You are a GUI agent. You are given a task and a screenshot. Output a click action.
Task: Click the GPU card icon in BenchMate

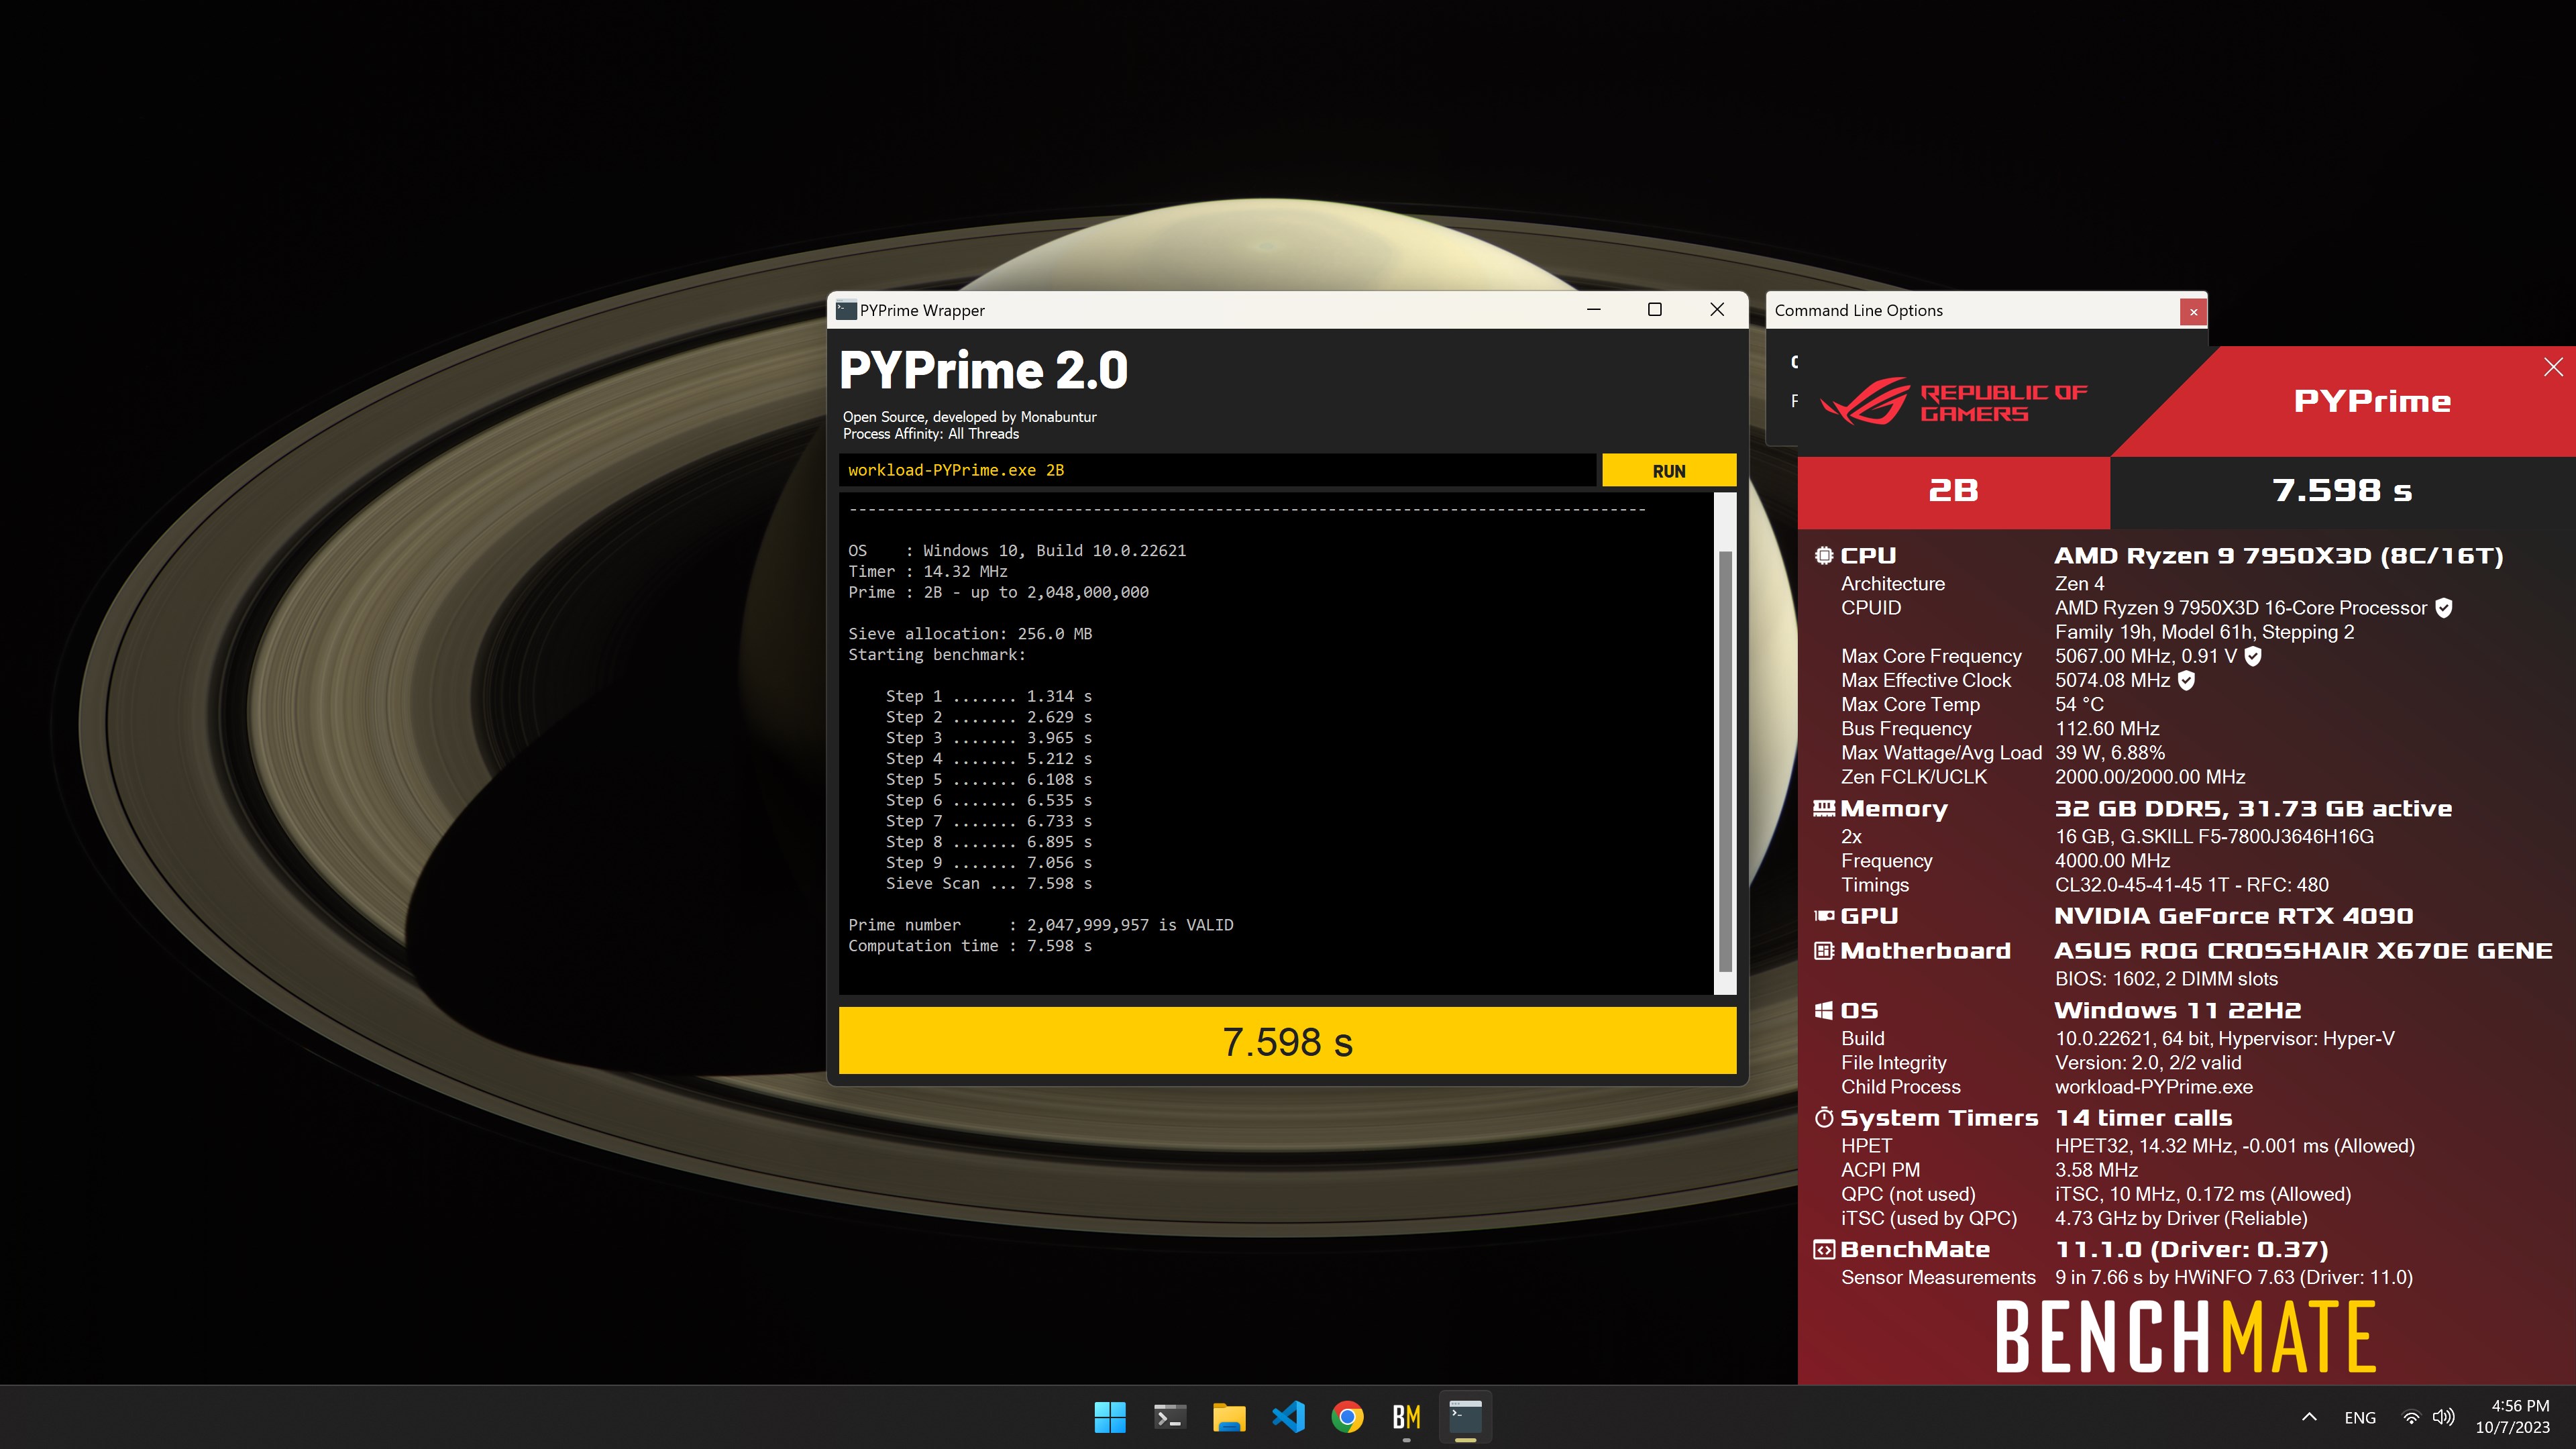[x=1824, y=916]
